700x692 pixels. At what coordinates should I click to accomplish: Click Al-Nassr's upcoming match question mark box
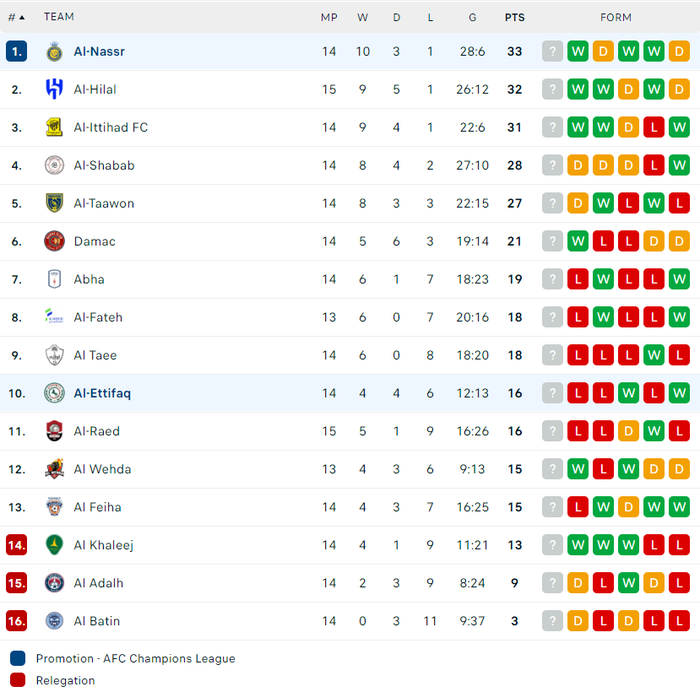click(x=552, y=51)
